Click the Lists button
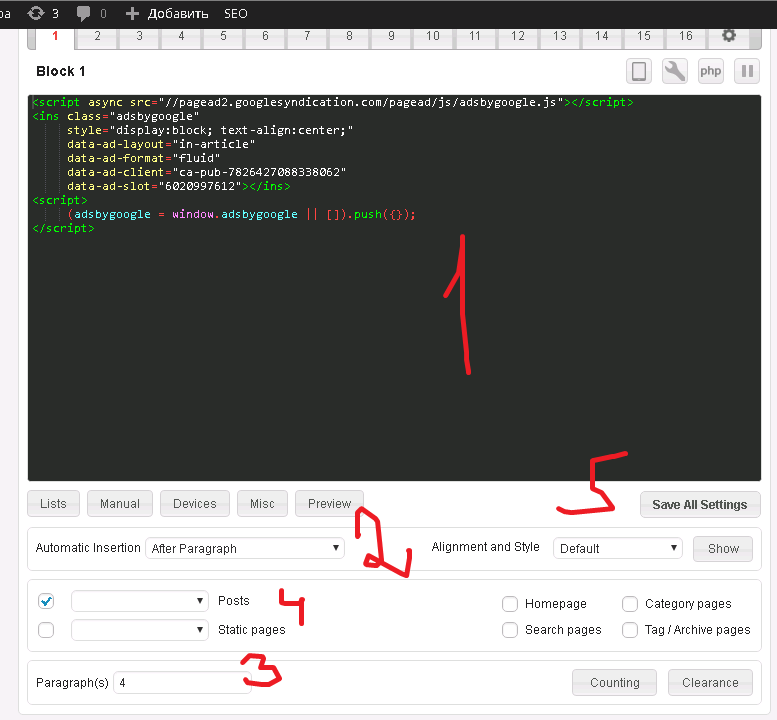This screenshot has width=777, height=720. (53, 504)
